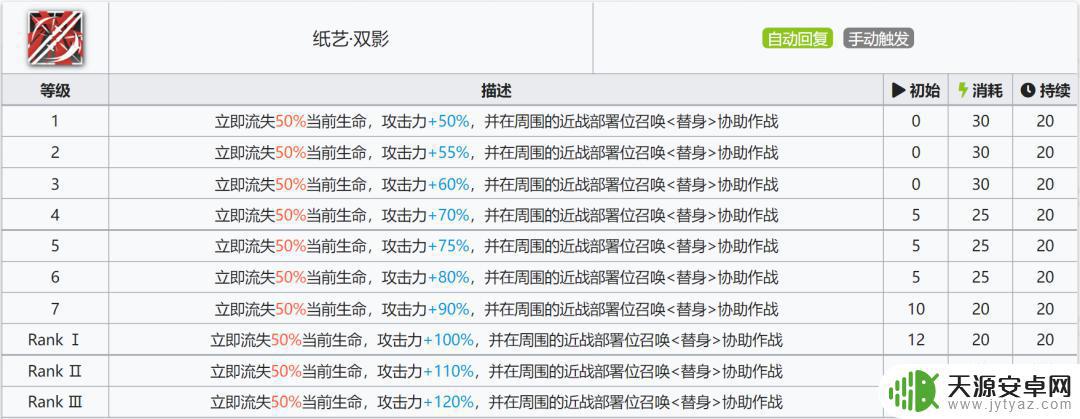Click the description with 攻击力+75%
This screenshot has height=419, width=1080.
[x=496, y=246]
